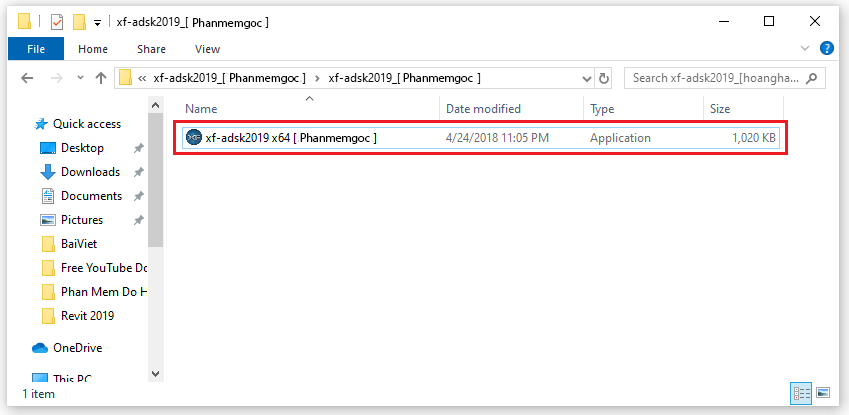The width and height of the screenshot is (849, 415).
Task: Click the Back navigation arrow
Action: click(27, 78)
